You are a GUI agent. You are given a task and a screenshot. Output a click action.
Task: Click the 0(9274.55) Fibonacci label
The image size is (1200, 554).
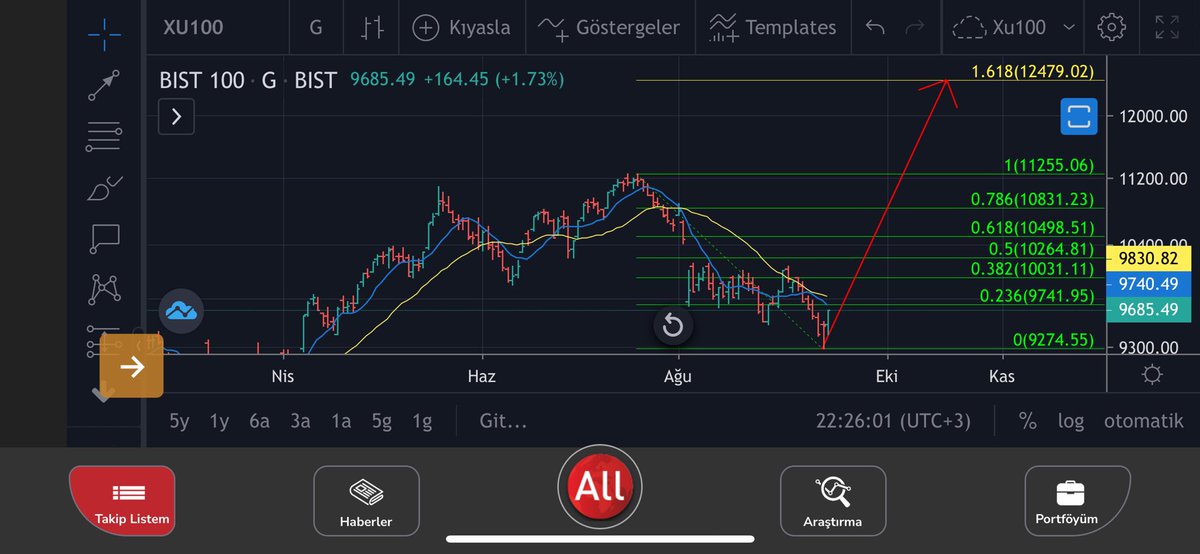point(1054,341)
